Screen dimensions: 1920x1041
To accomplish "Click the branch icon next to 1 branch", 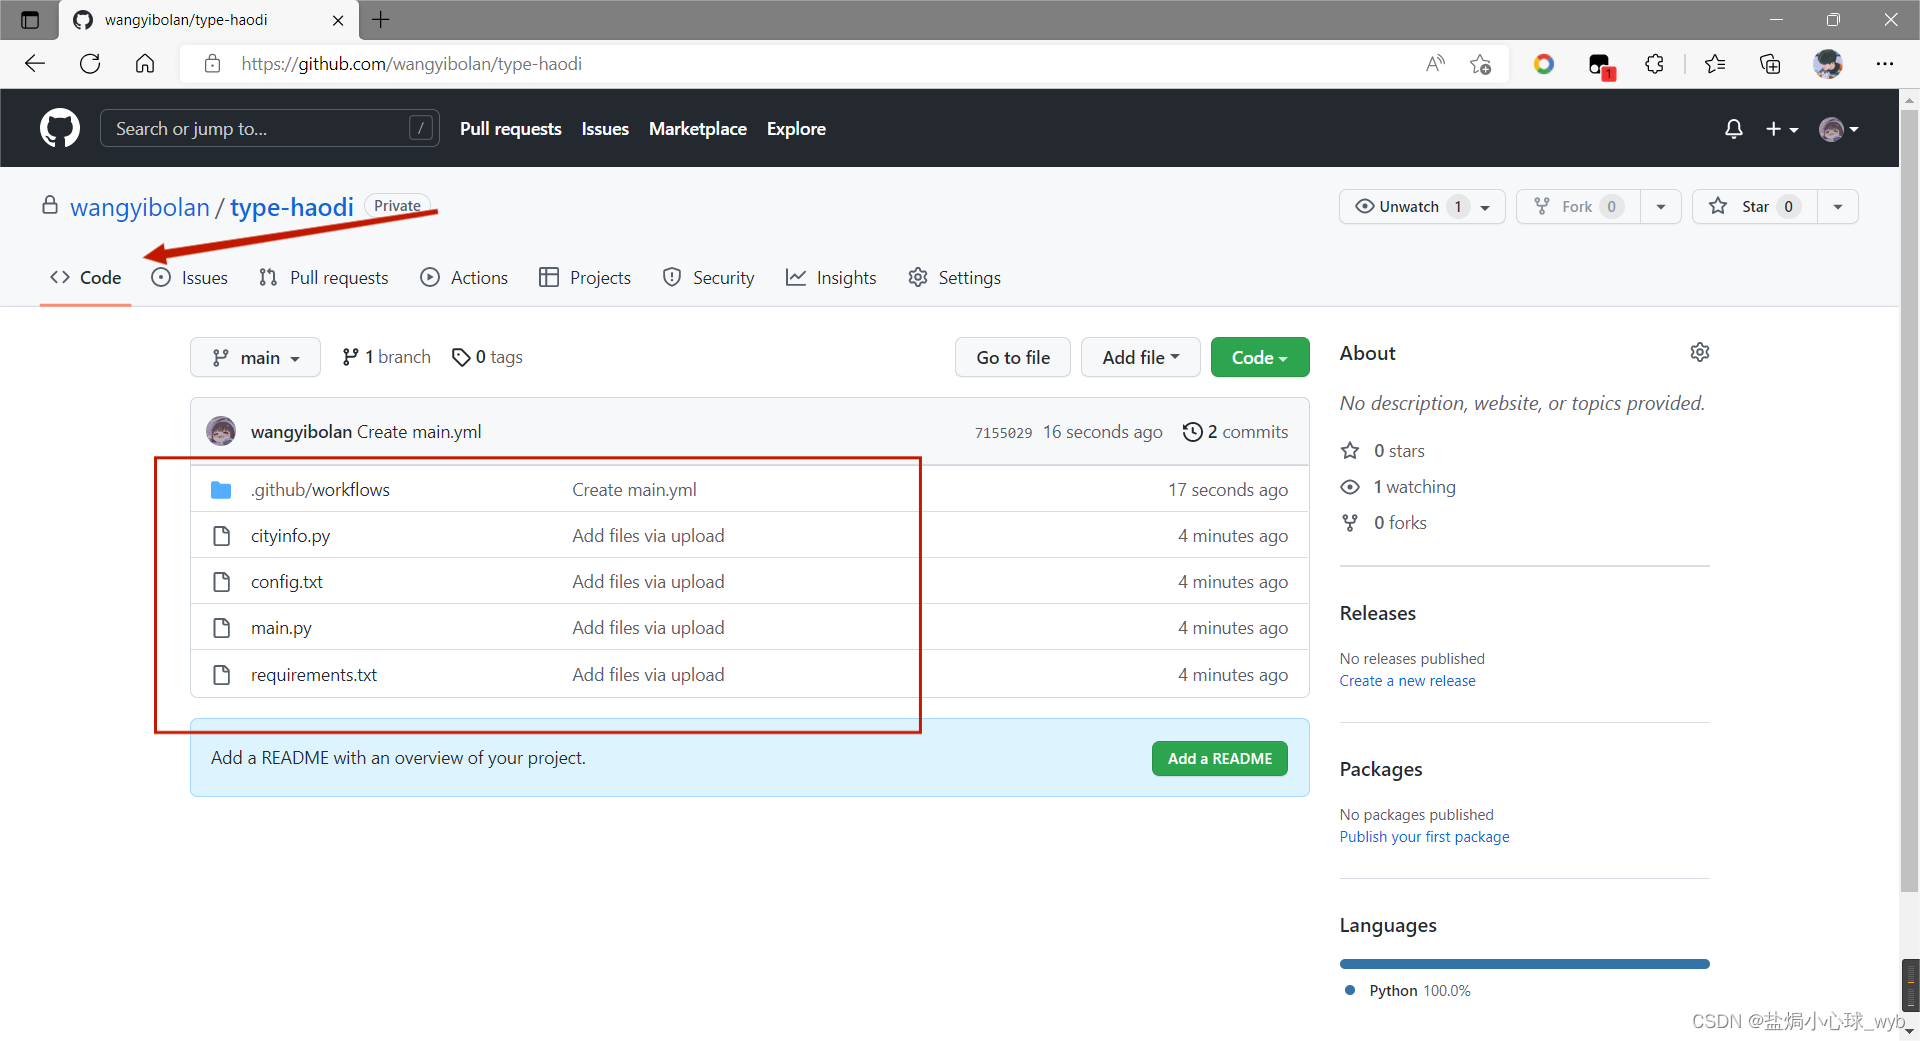I will coord(350,357).
